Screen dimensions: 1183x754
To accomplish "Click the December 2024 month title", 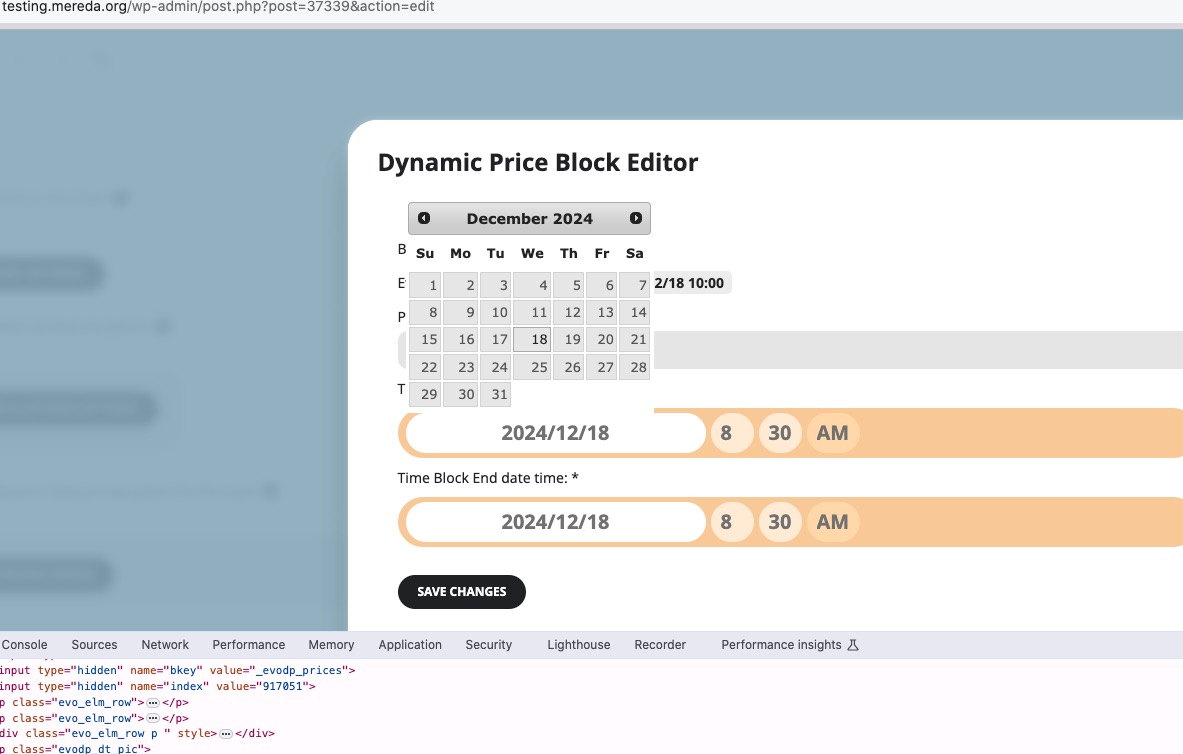I will pyautogui.click(x=530, y=219).
